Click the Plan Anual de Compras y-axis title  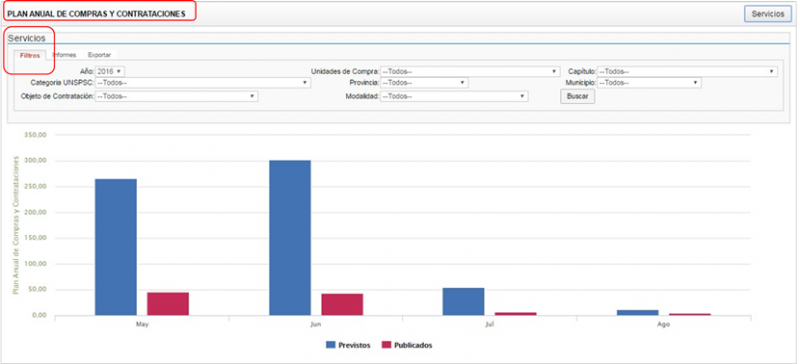tap(15, 225)
